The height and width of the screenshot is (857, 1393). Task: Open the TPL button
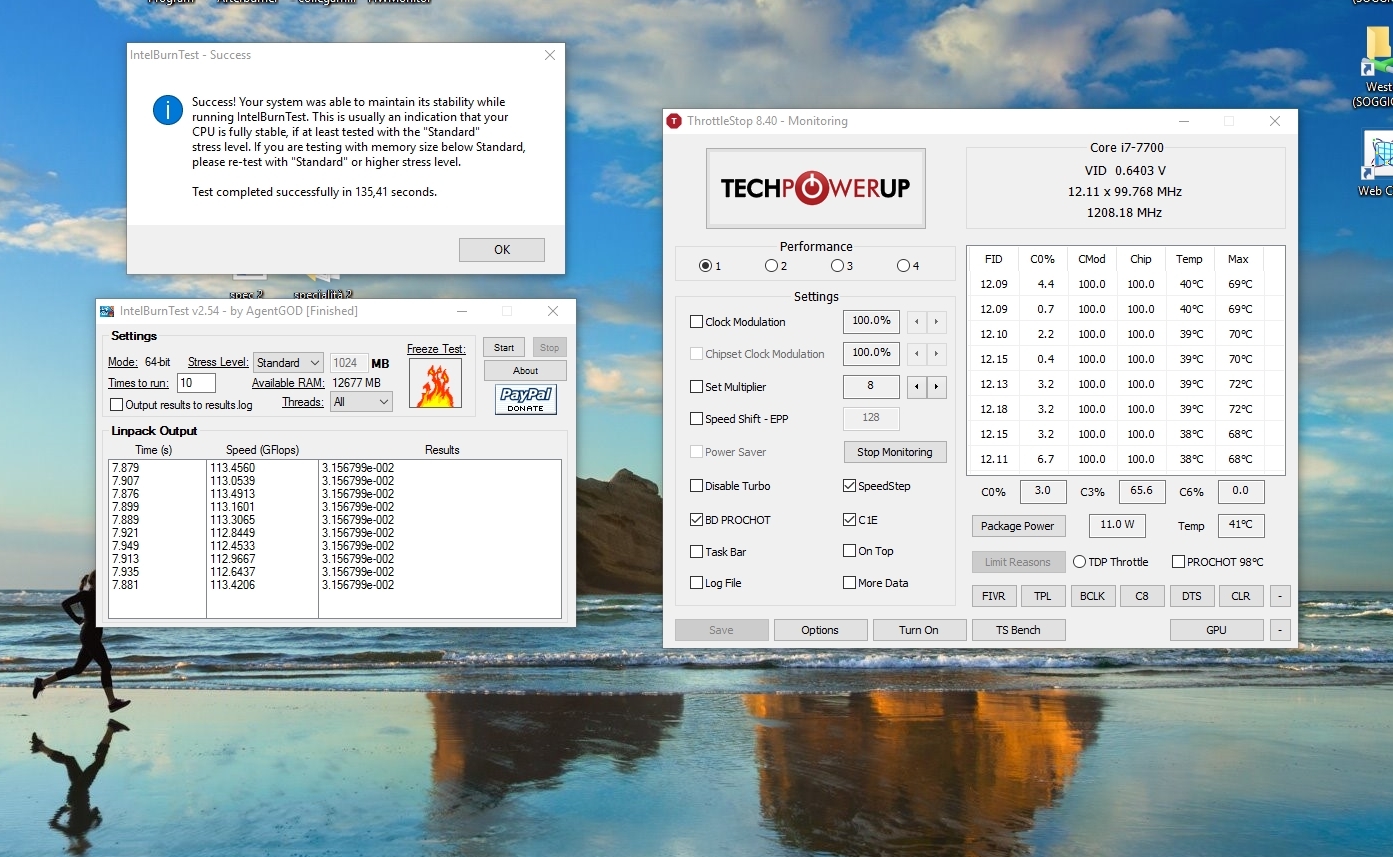1043,596
